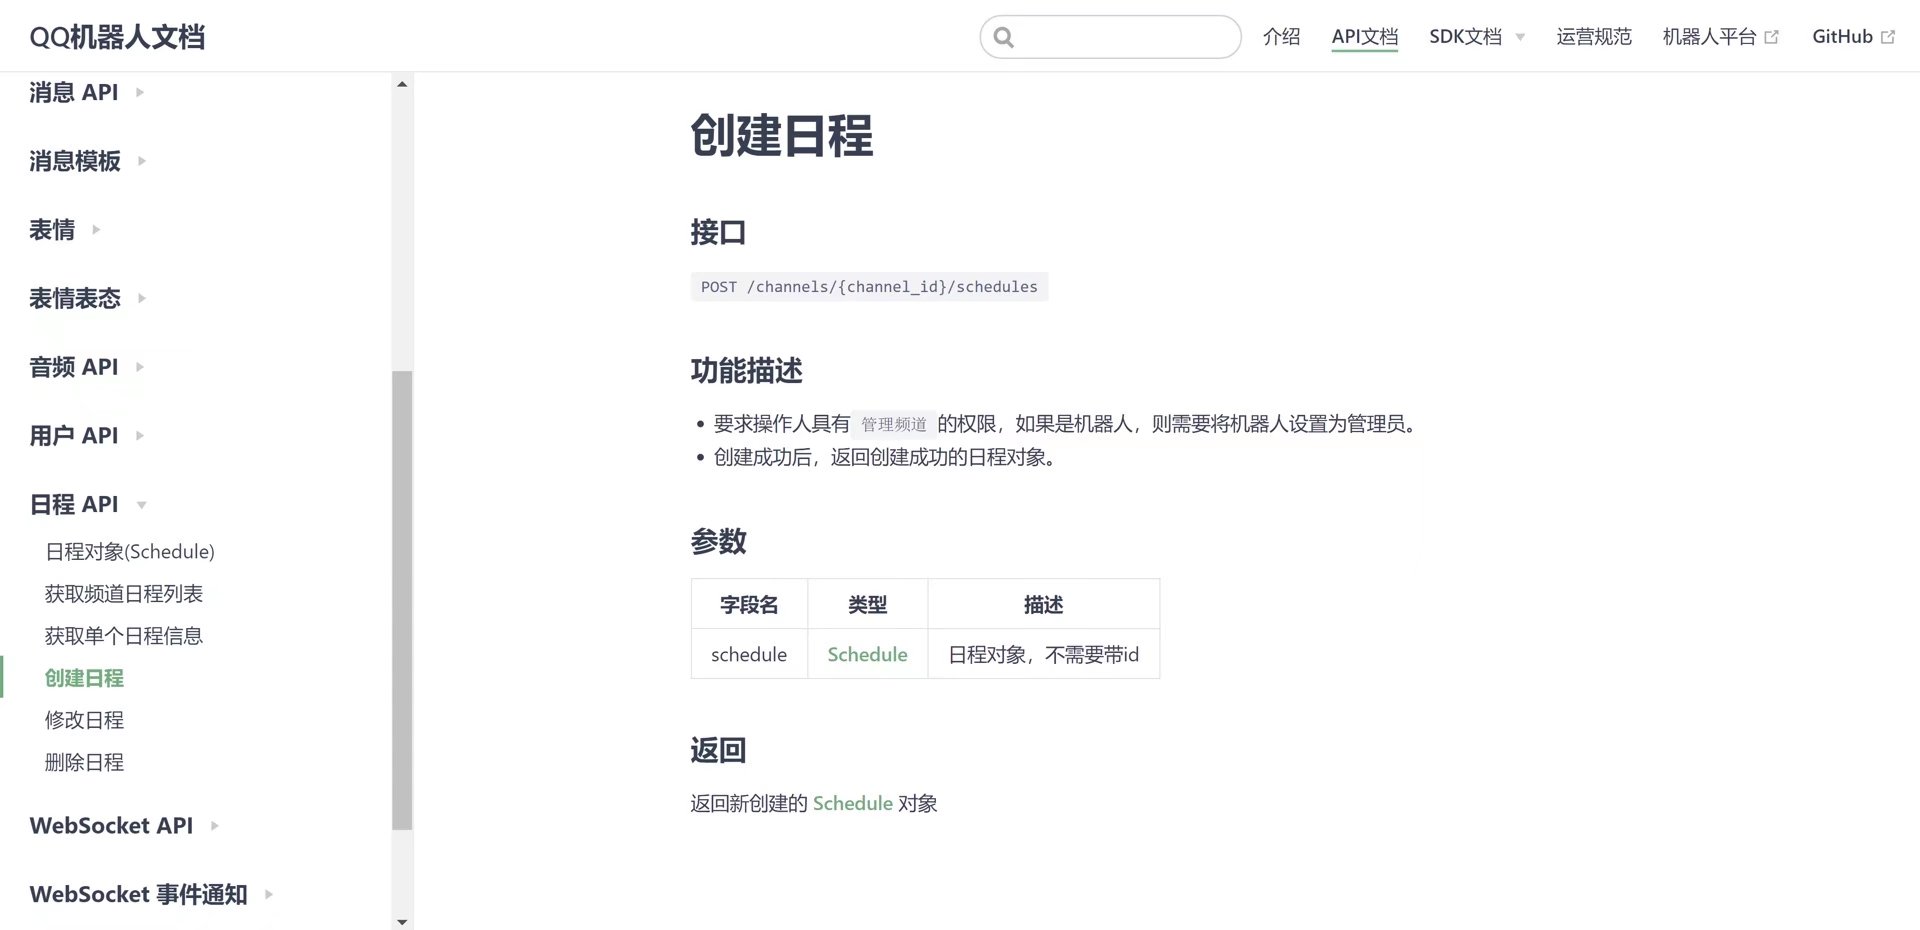The width and height of the screenshot is (1920, 930).
Task: Follow the Schedule link under 返回
Action: point(852,803)
